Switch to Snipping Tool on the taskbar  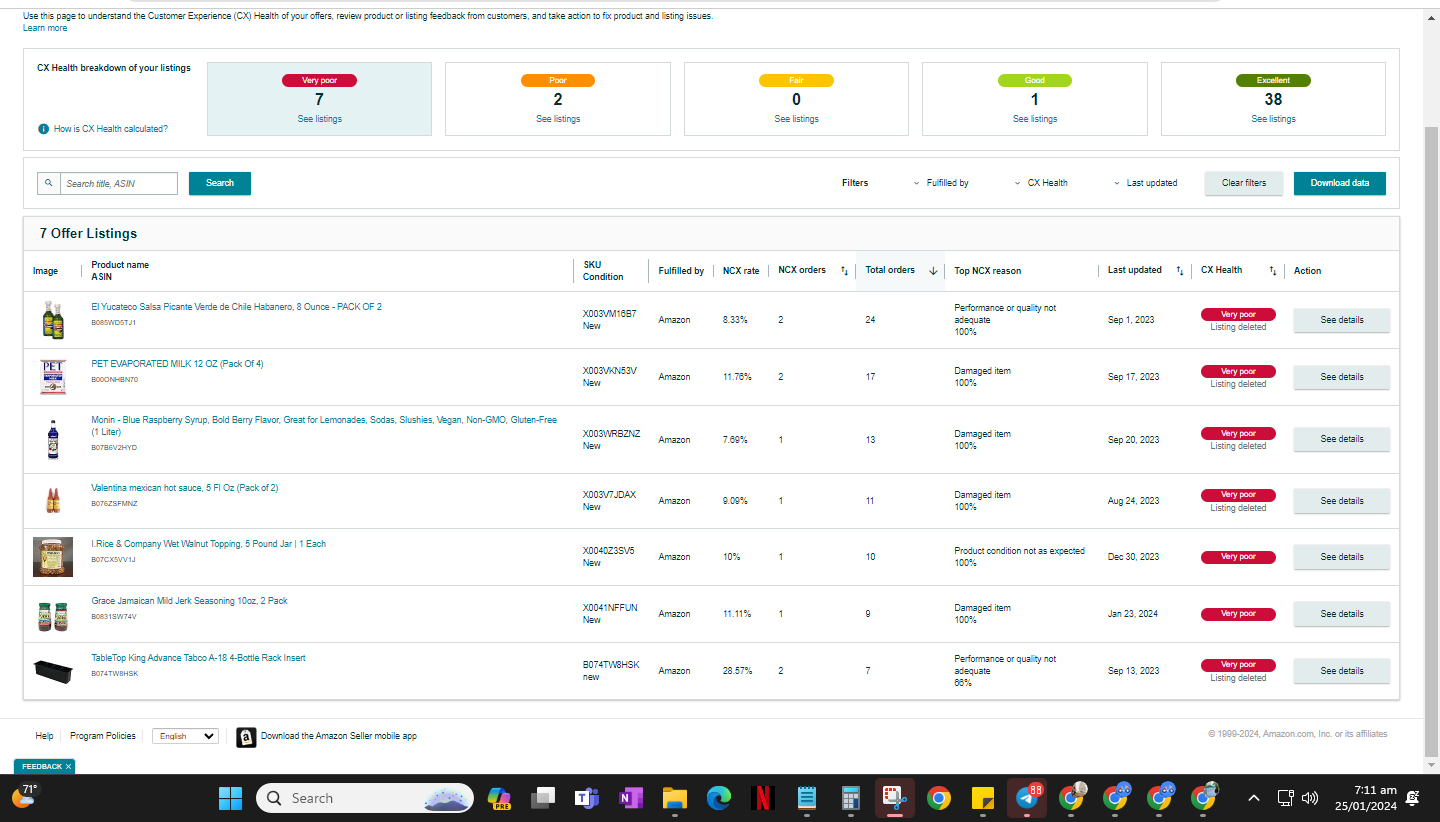point(895,798)
